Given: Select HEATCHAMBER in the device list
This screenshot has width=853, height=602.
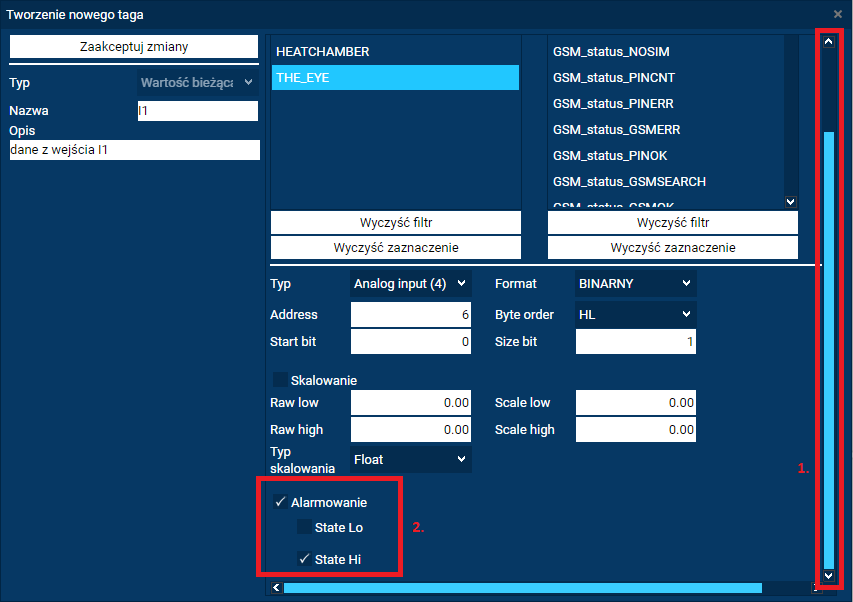Looking at the screenshot, I should 395,51.
